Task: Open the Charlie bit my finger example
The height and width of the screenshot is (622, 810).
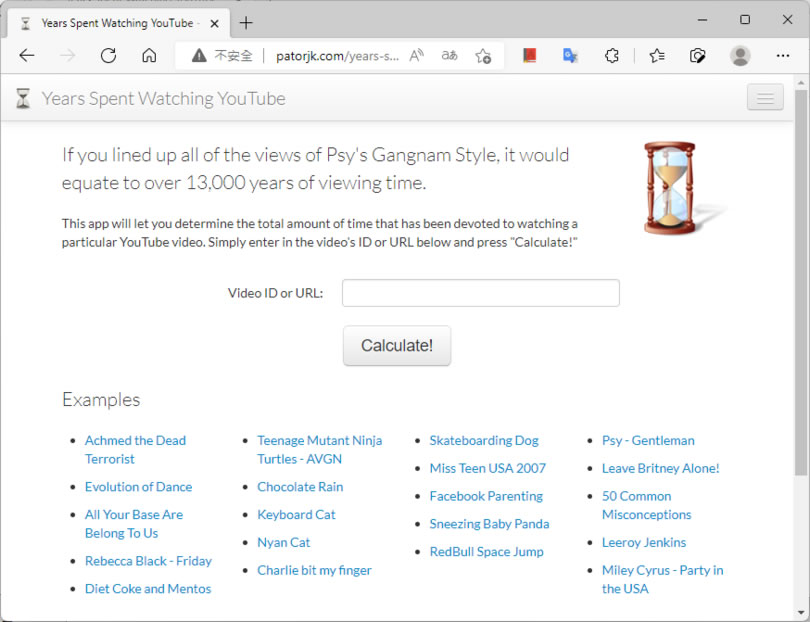Action: click(315, 570)
